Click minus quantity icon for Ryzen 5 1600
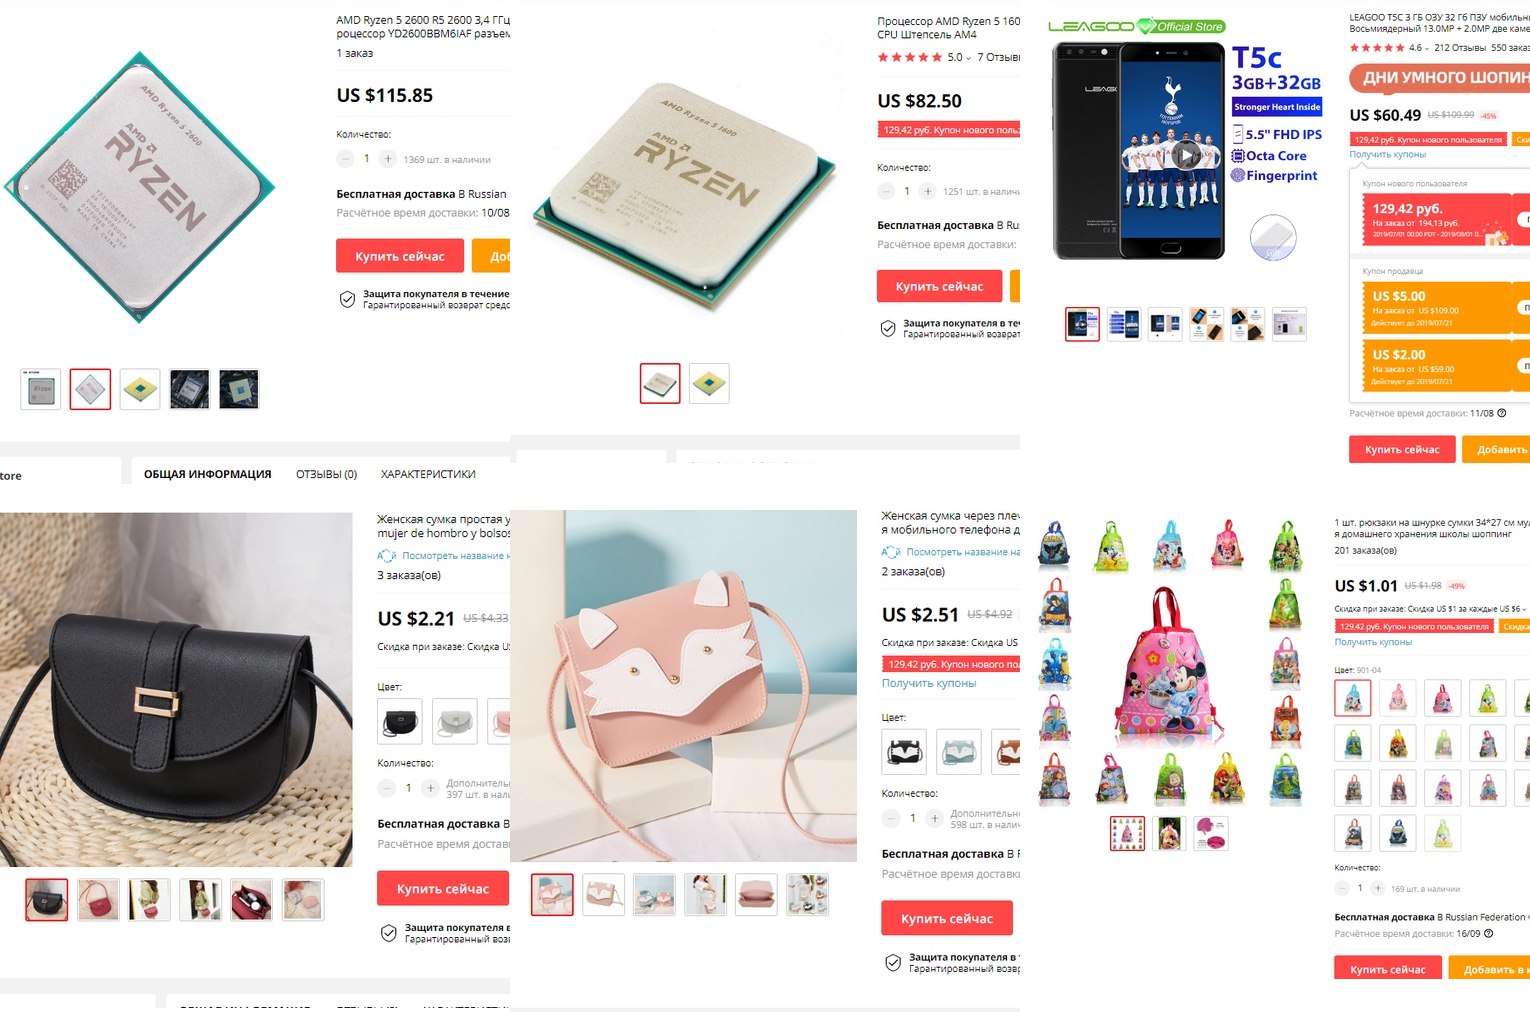The width and height of the screenshot is (1530, 1020). click(x=886, y=191)
